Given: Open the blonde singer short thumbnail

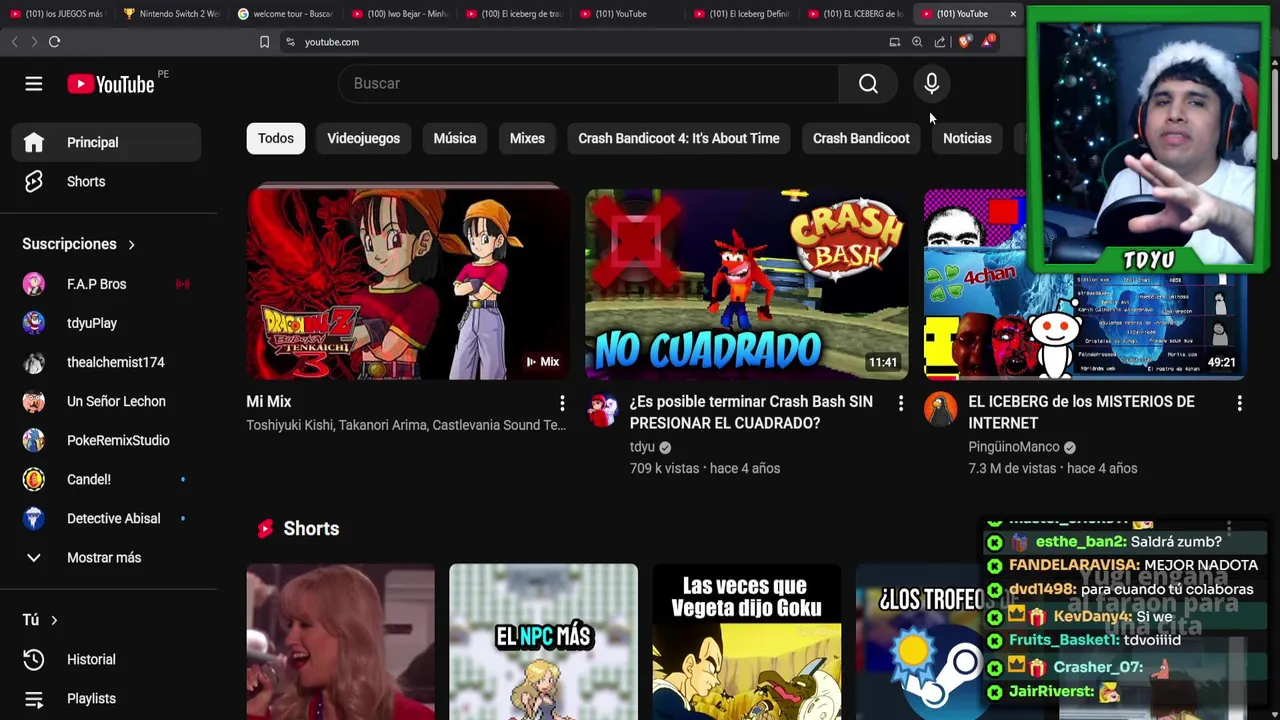Looking at the screenshot, I should [x=341, y=641].
